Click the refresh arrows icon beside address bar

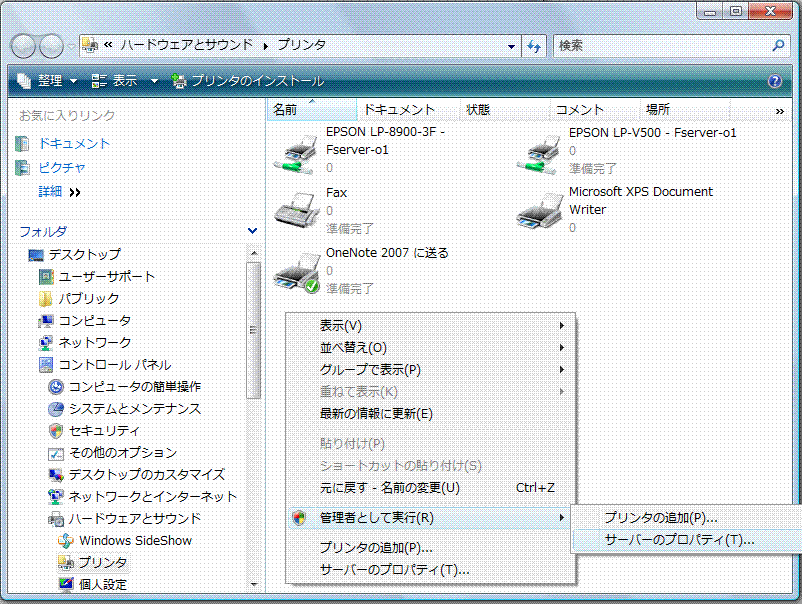534,46
